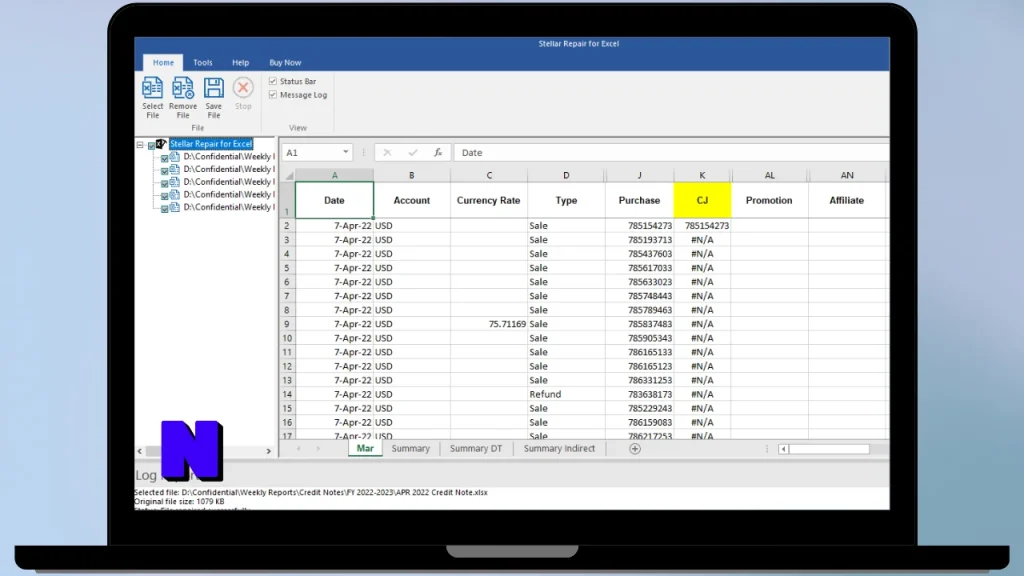Switch to the Summary sheet tab
This screenshot has width=1024, height=576.
[411, 449]
